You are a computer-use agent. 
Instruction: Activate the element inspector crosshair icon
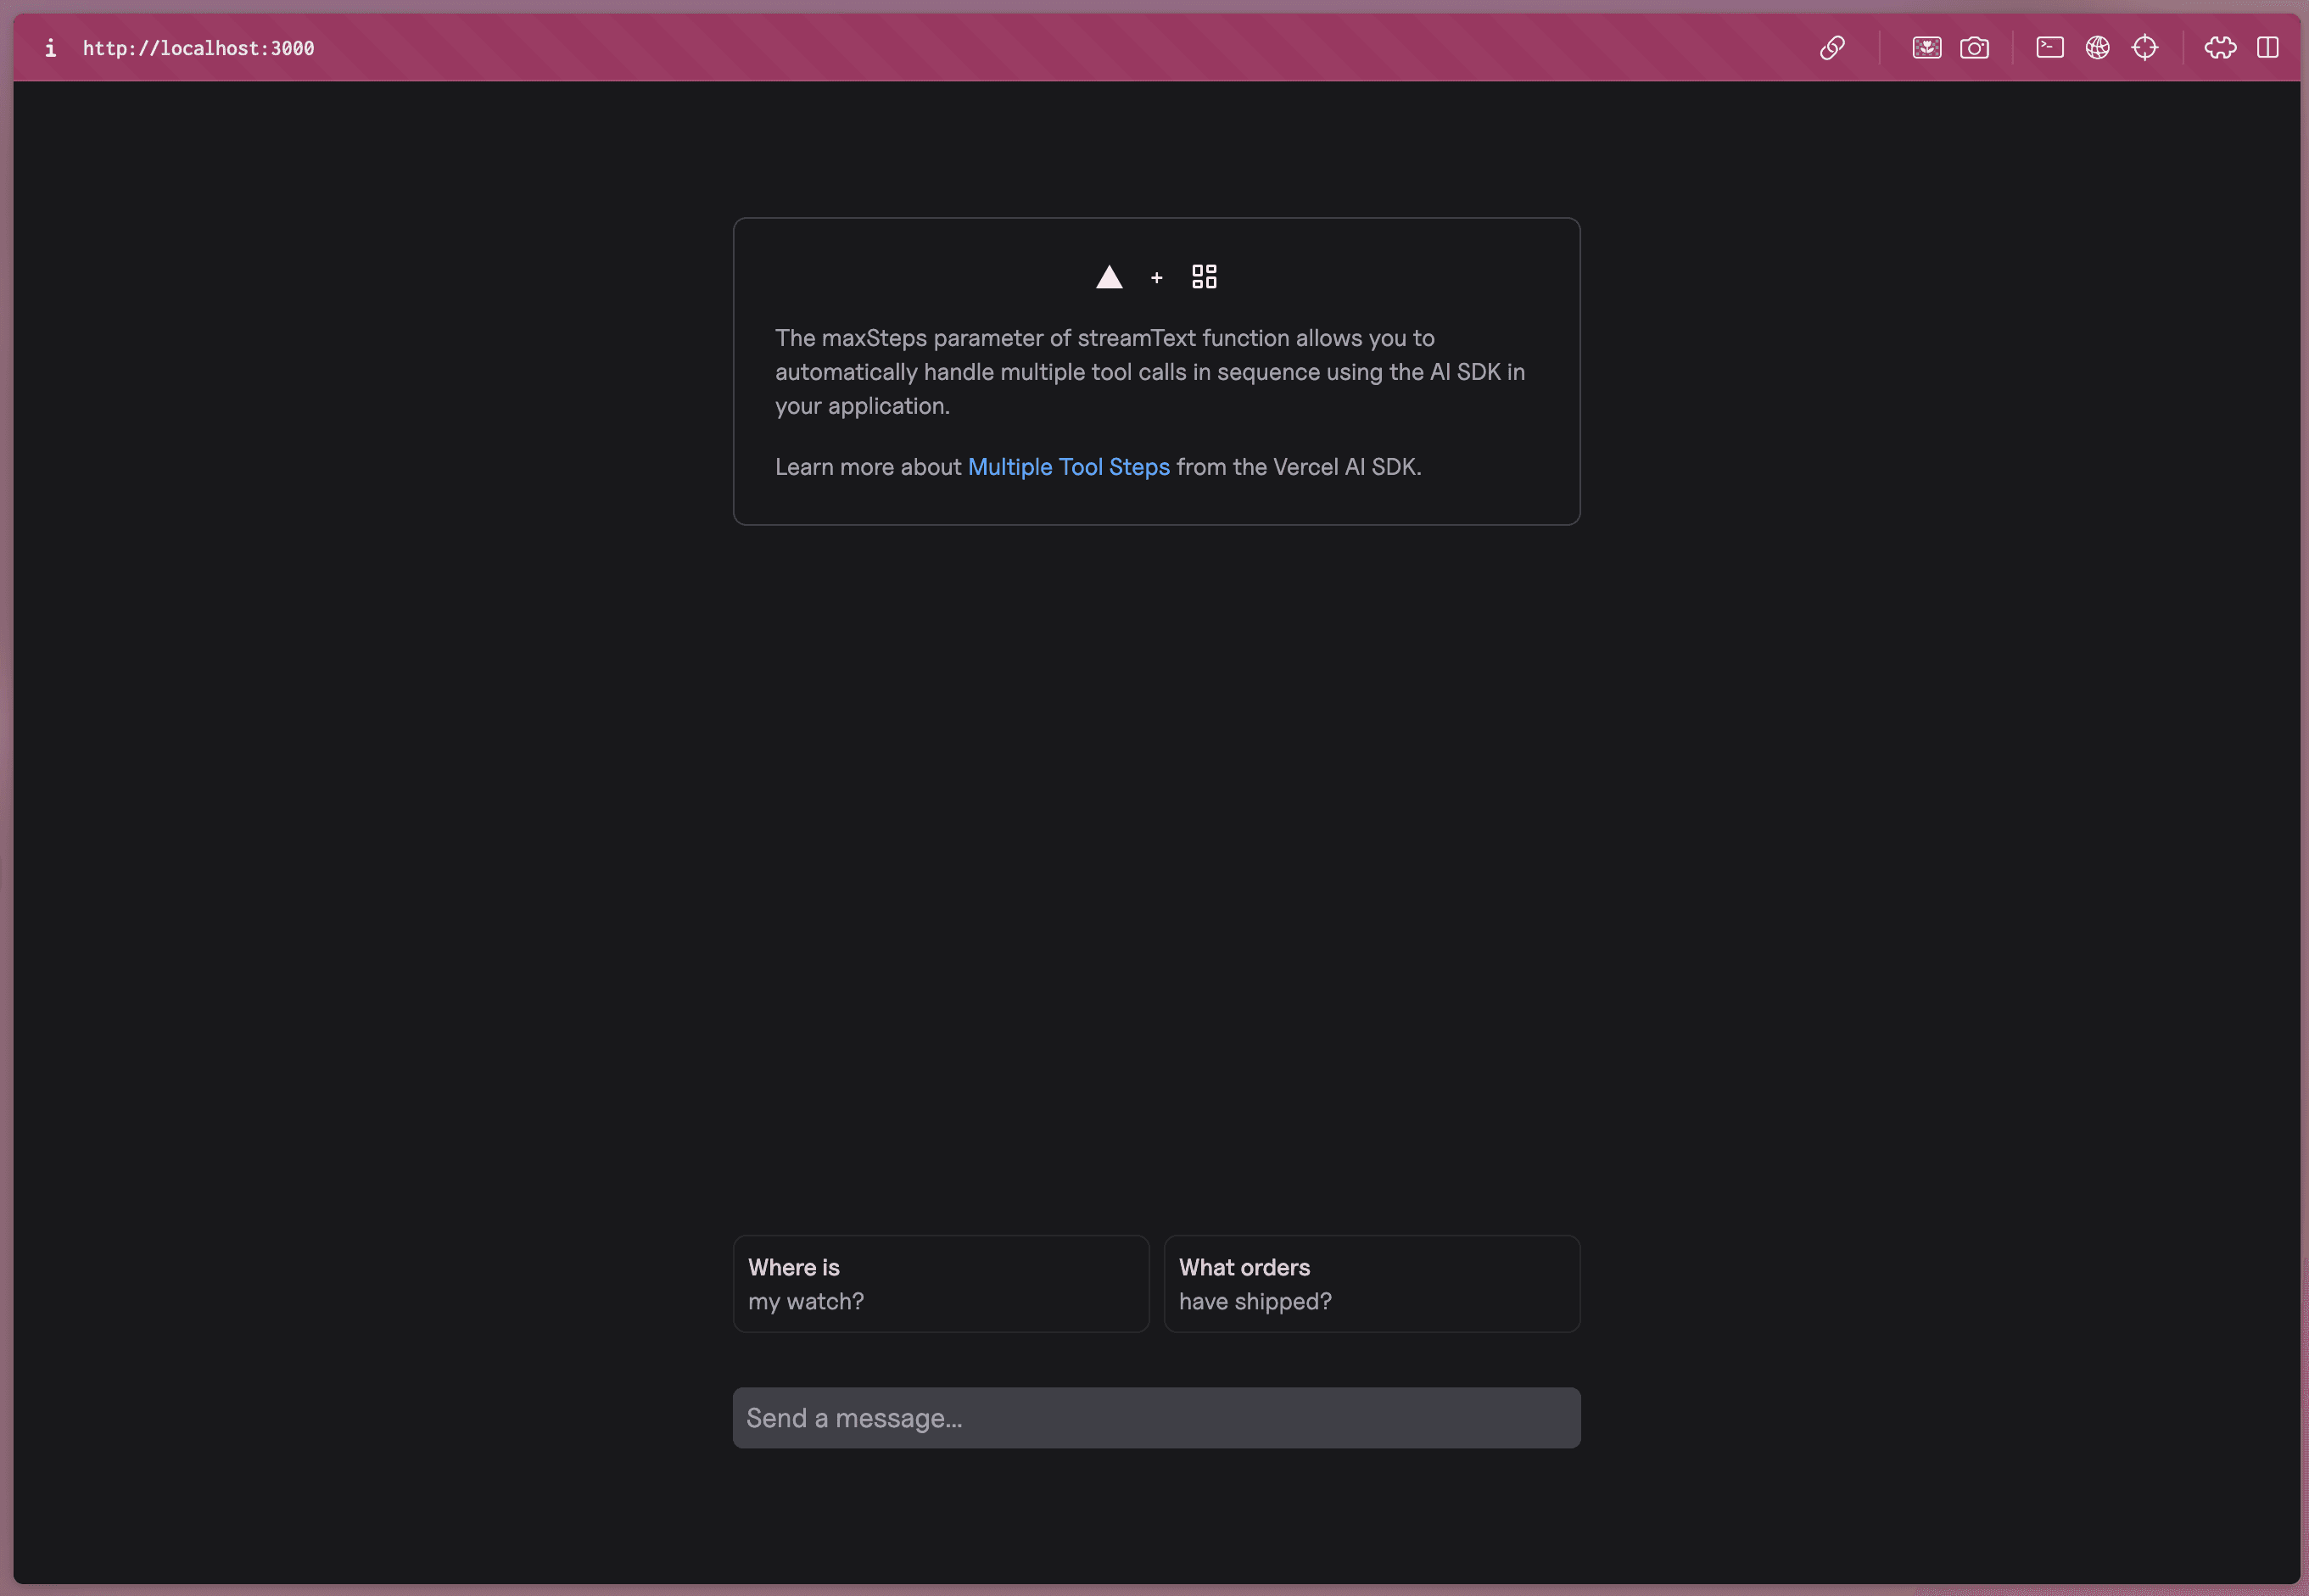2146,47
